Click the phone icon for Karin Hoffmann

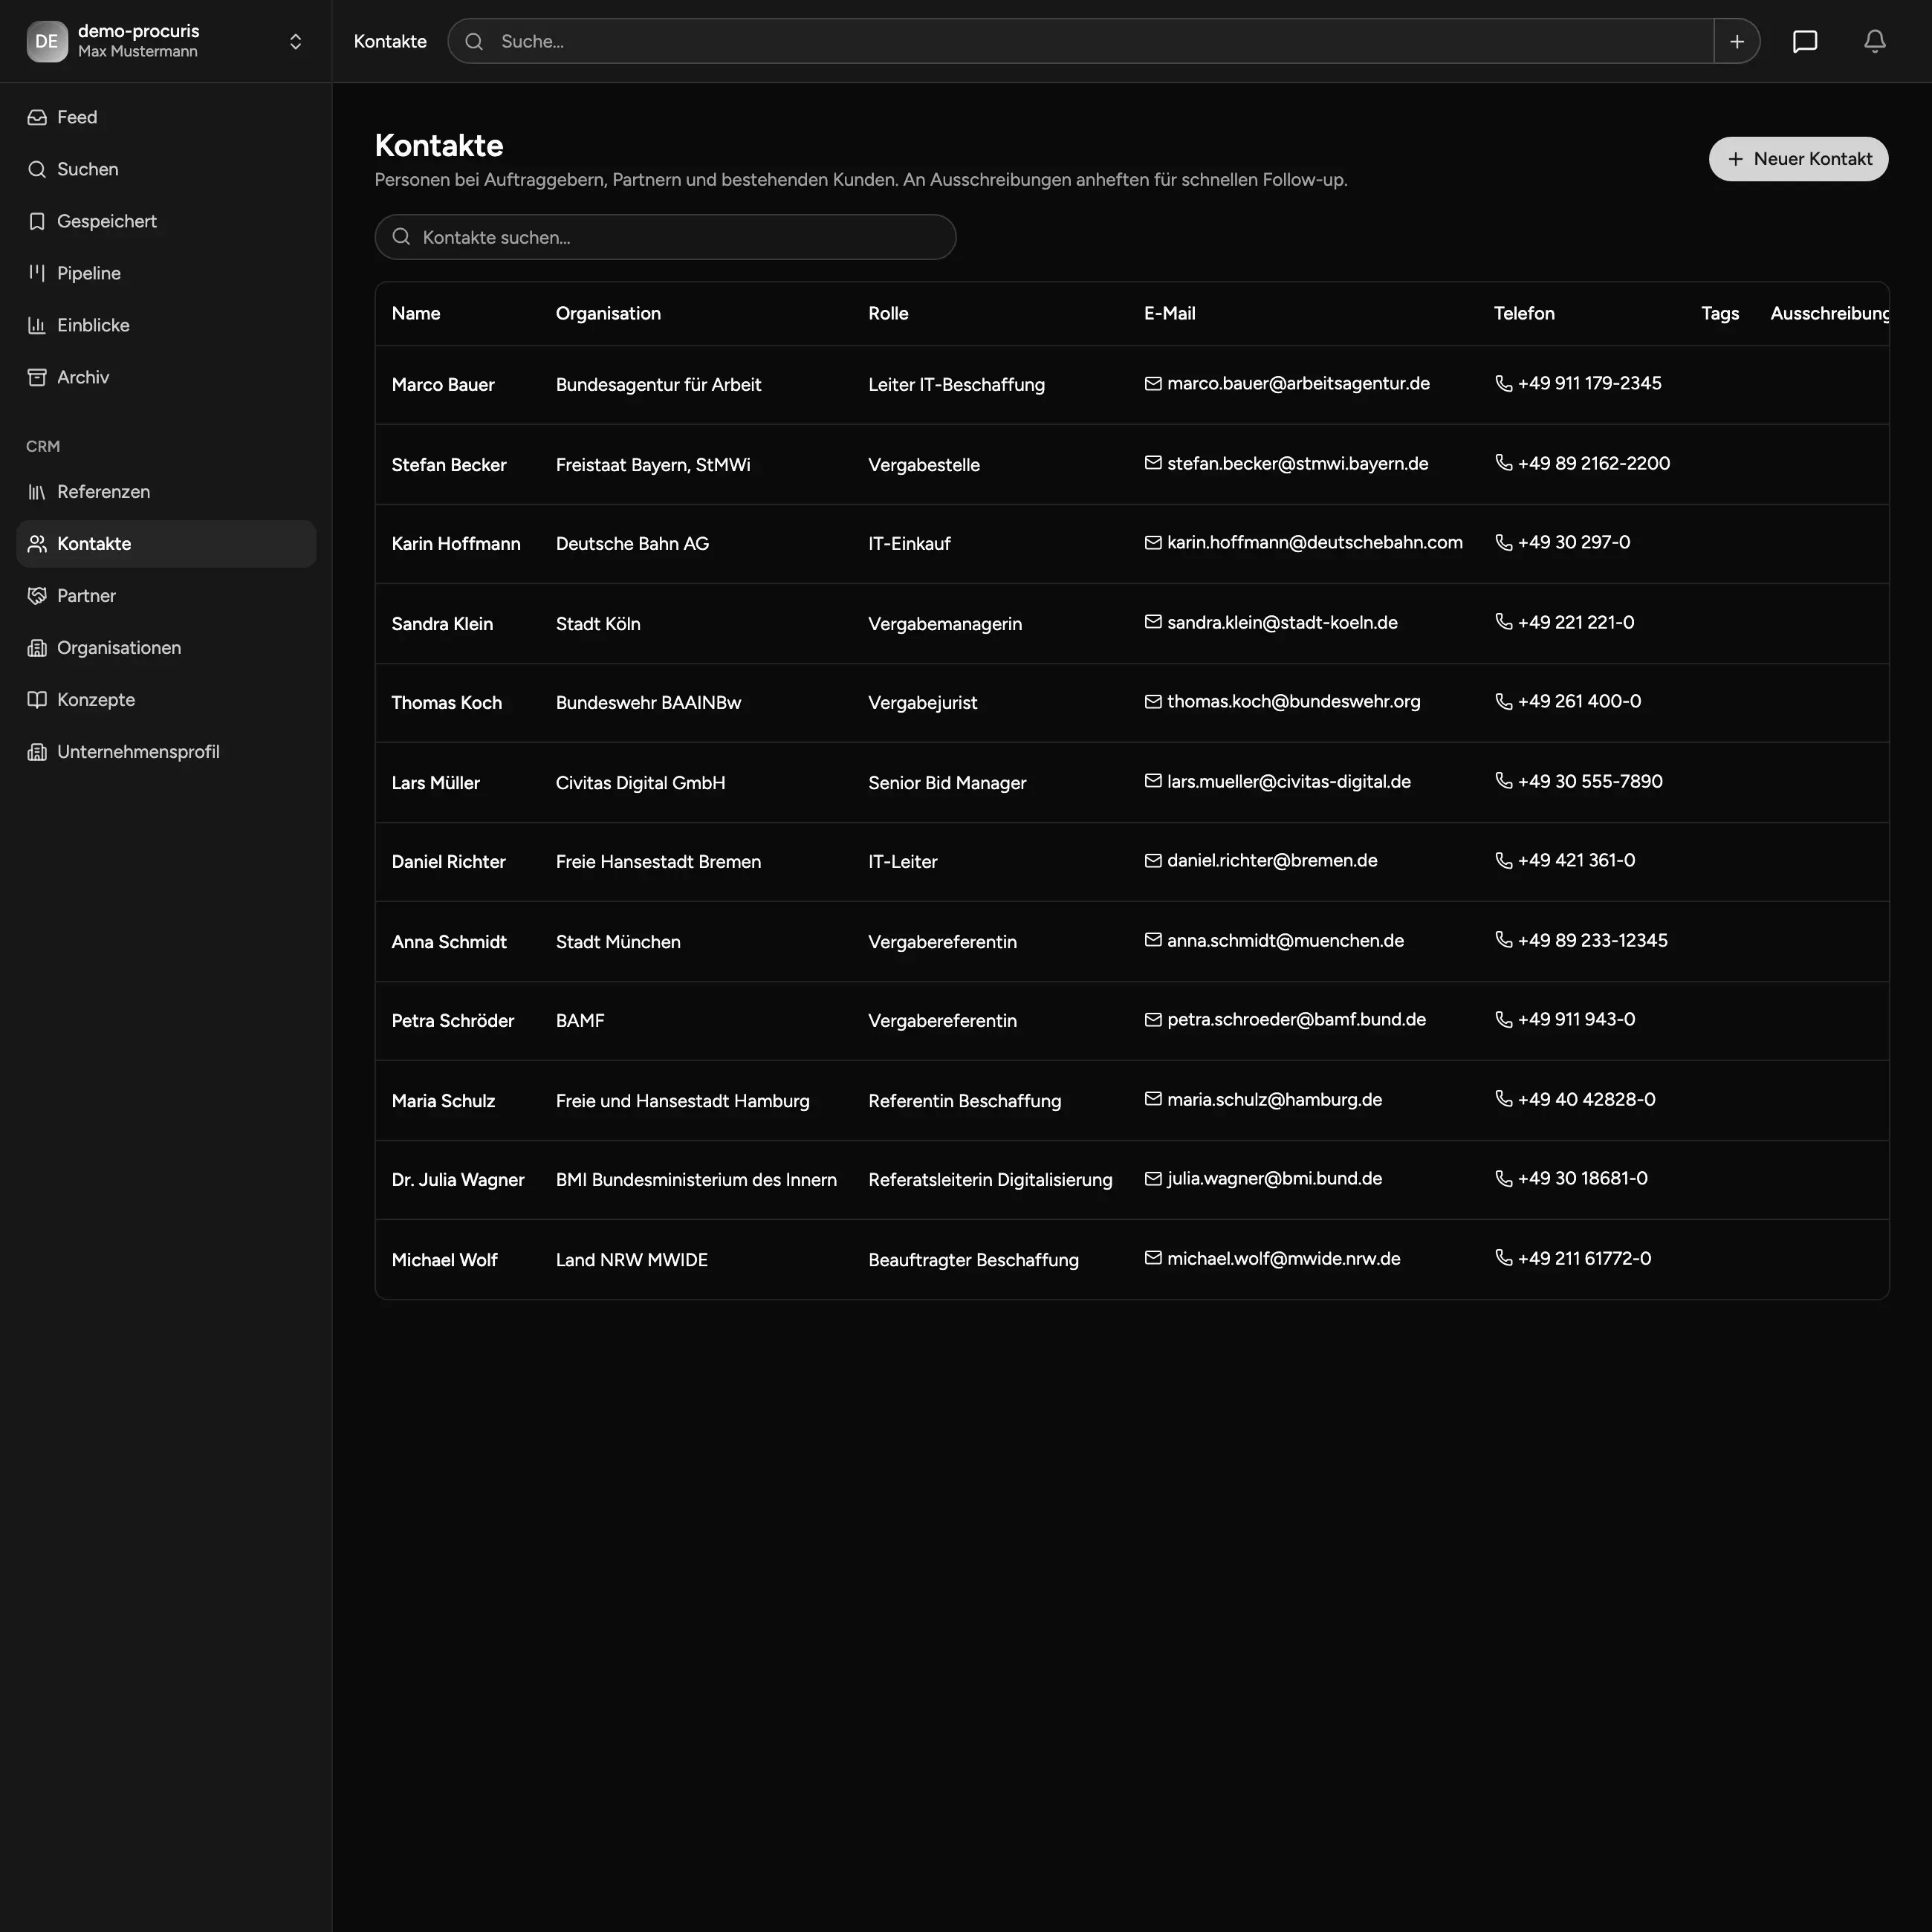1503,542
